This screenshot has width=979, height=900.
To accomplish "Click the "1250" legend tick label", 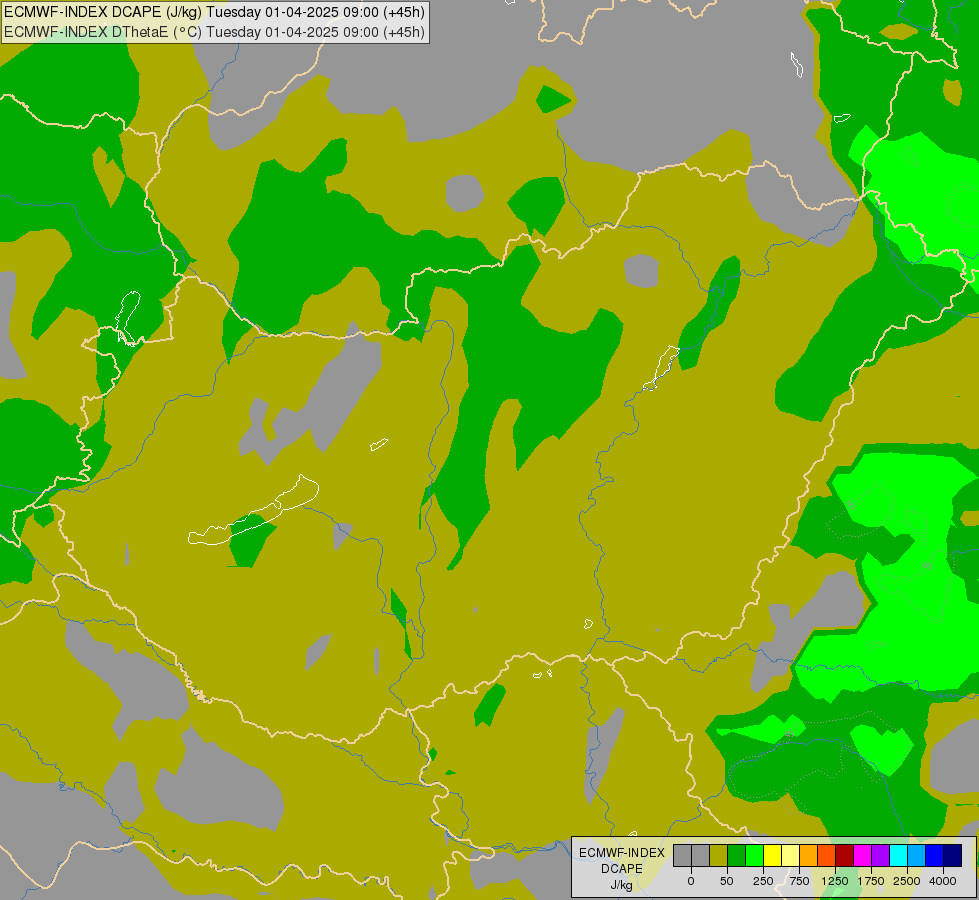I will tap(835, 881).
